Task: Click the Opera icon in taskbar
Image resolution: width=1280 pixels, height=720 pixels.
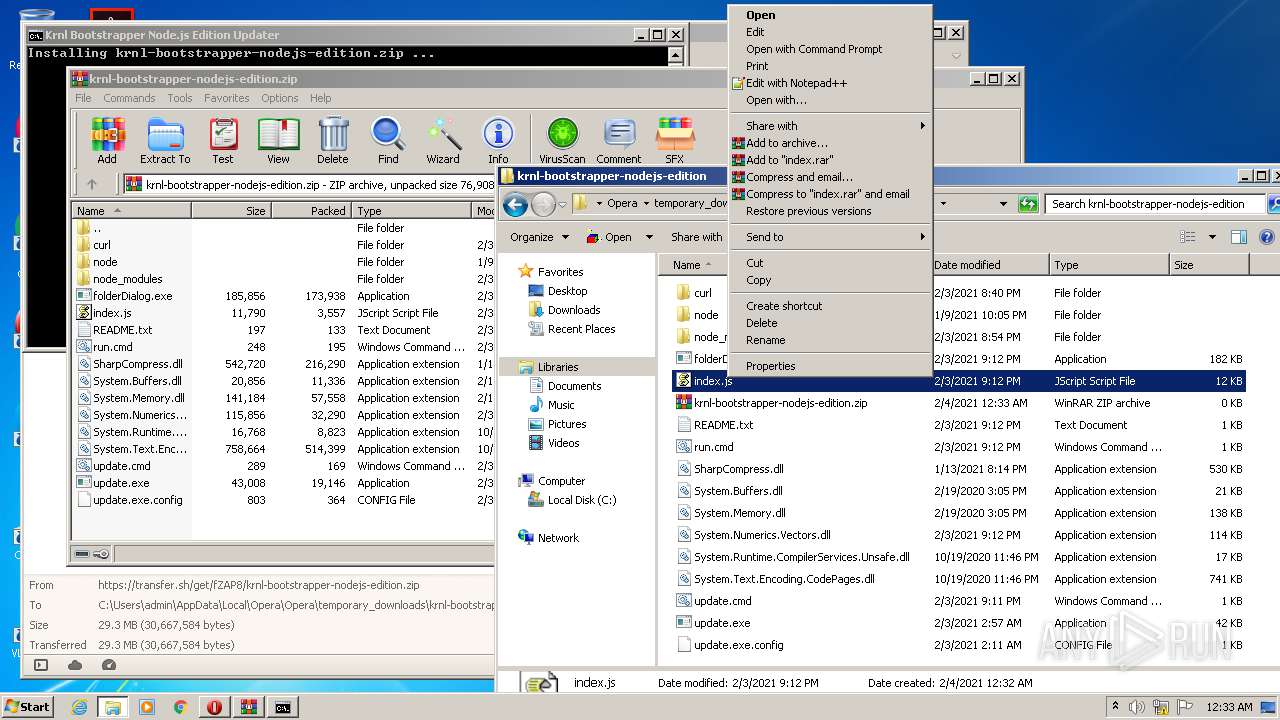Action: pyautogui.click(x=214, y=707)
